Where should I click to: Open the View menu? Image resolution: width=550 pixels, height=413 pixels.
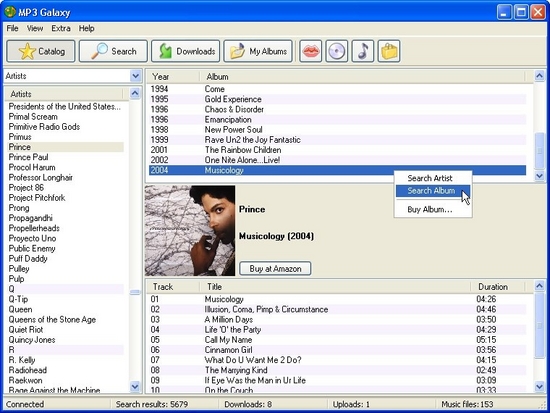[35, 28]
